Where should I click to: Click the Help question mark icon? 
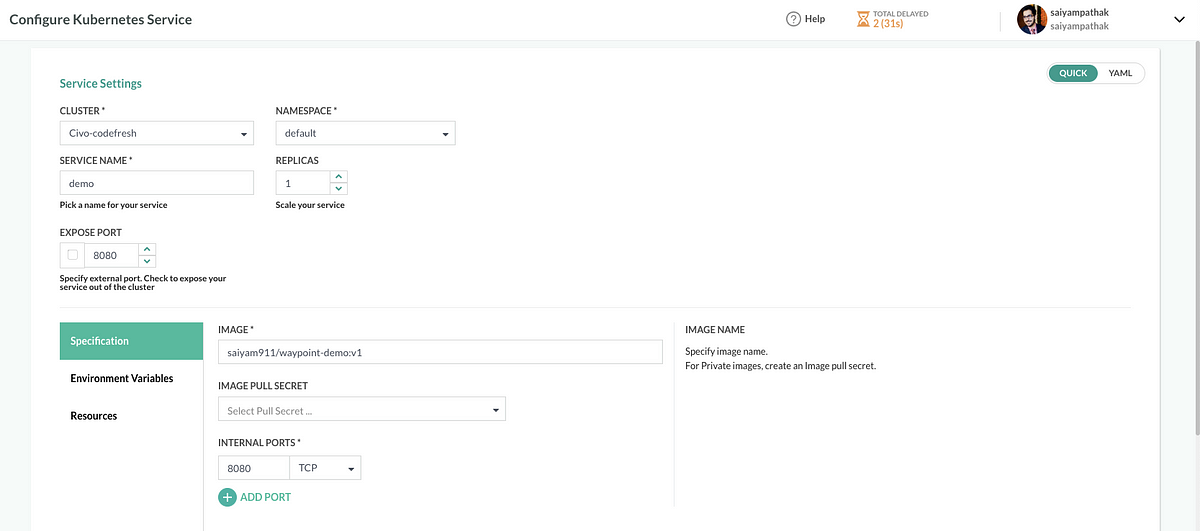(x=794, y=19)
